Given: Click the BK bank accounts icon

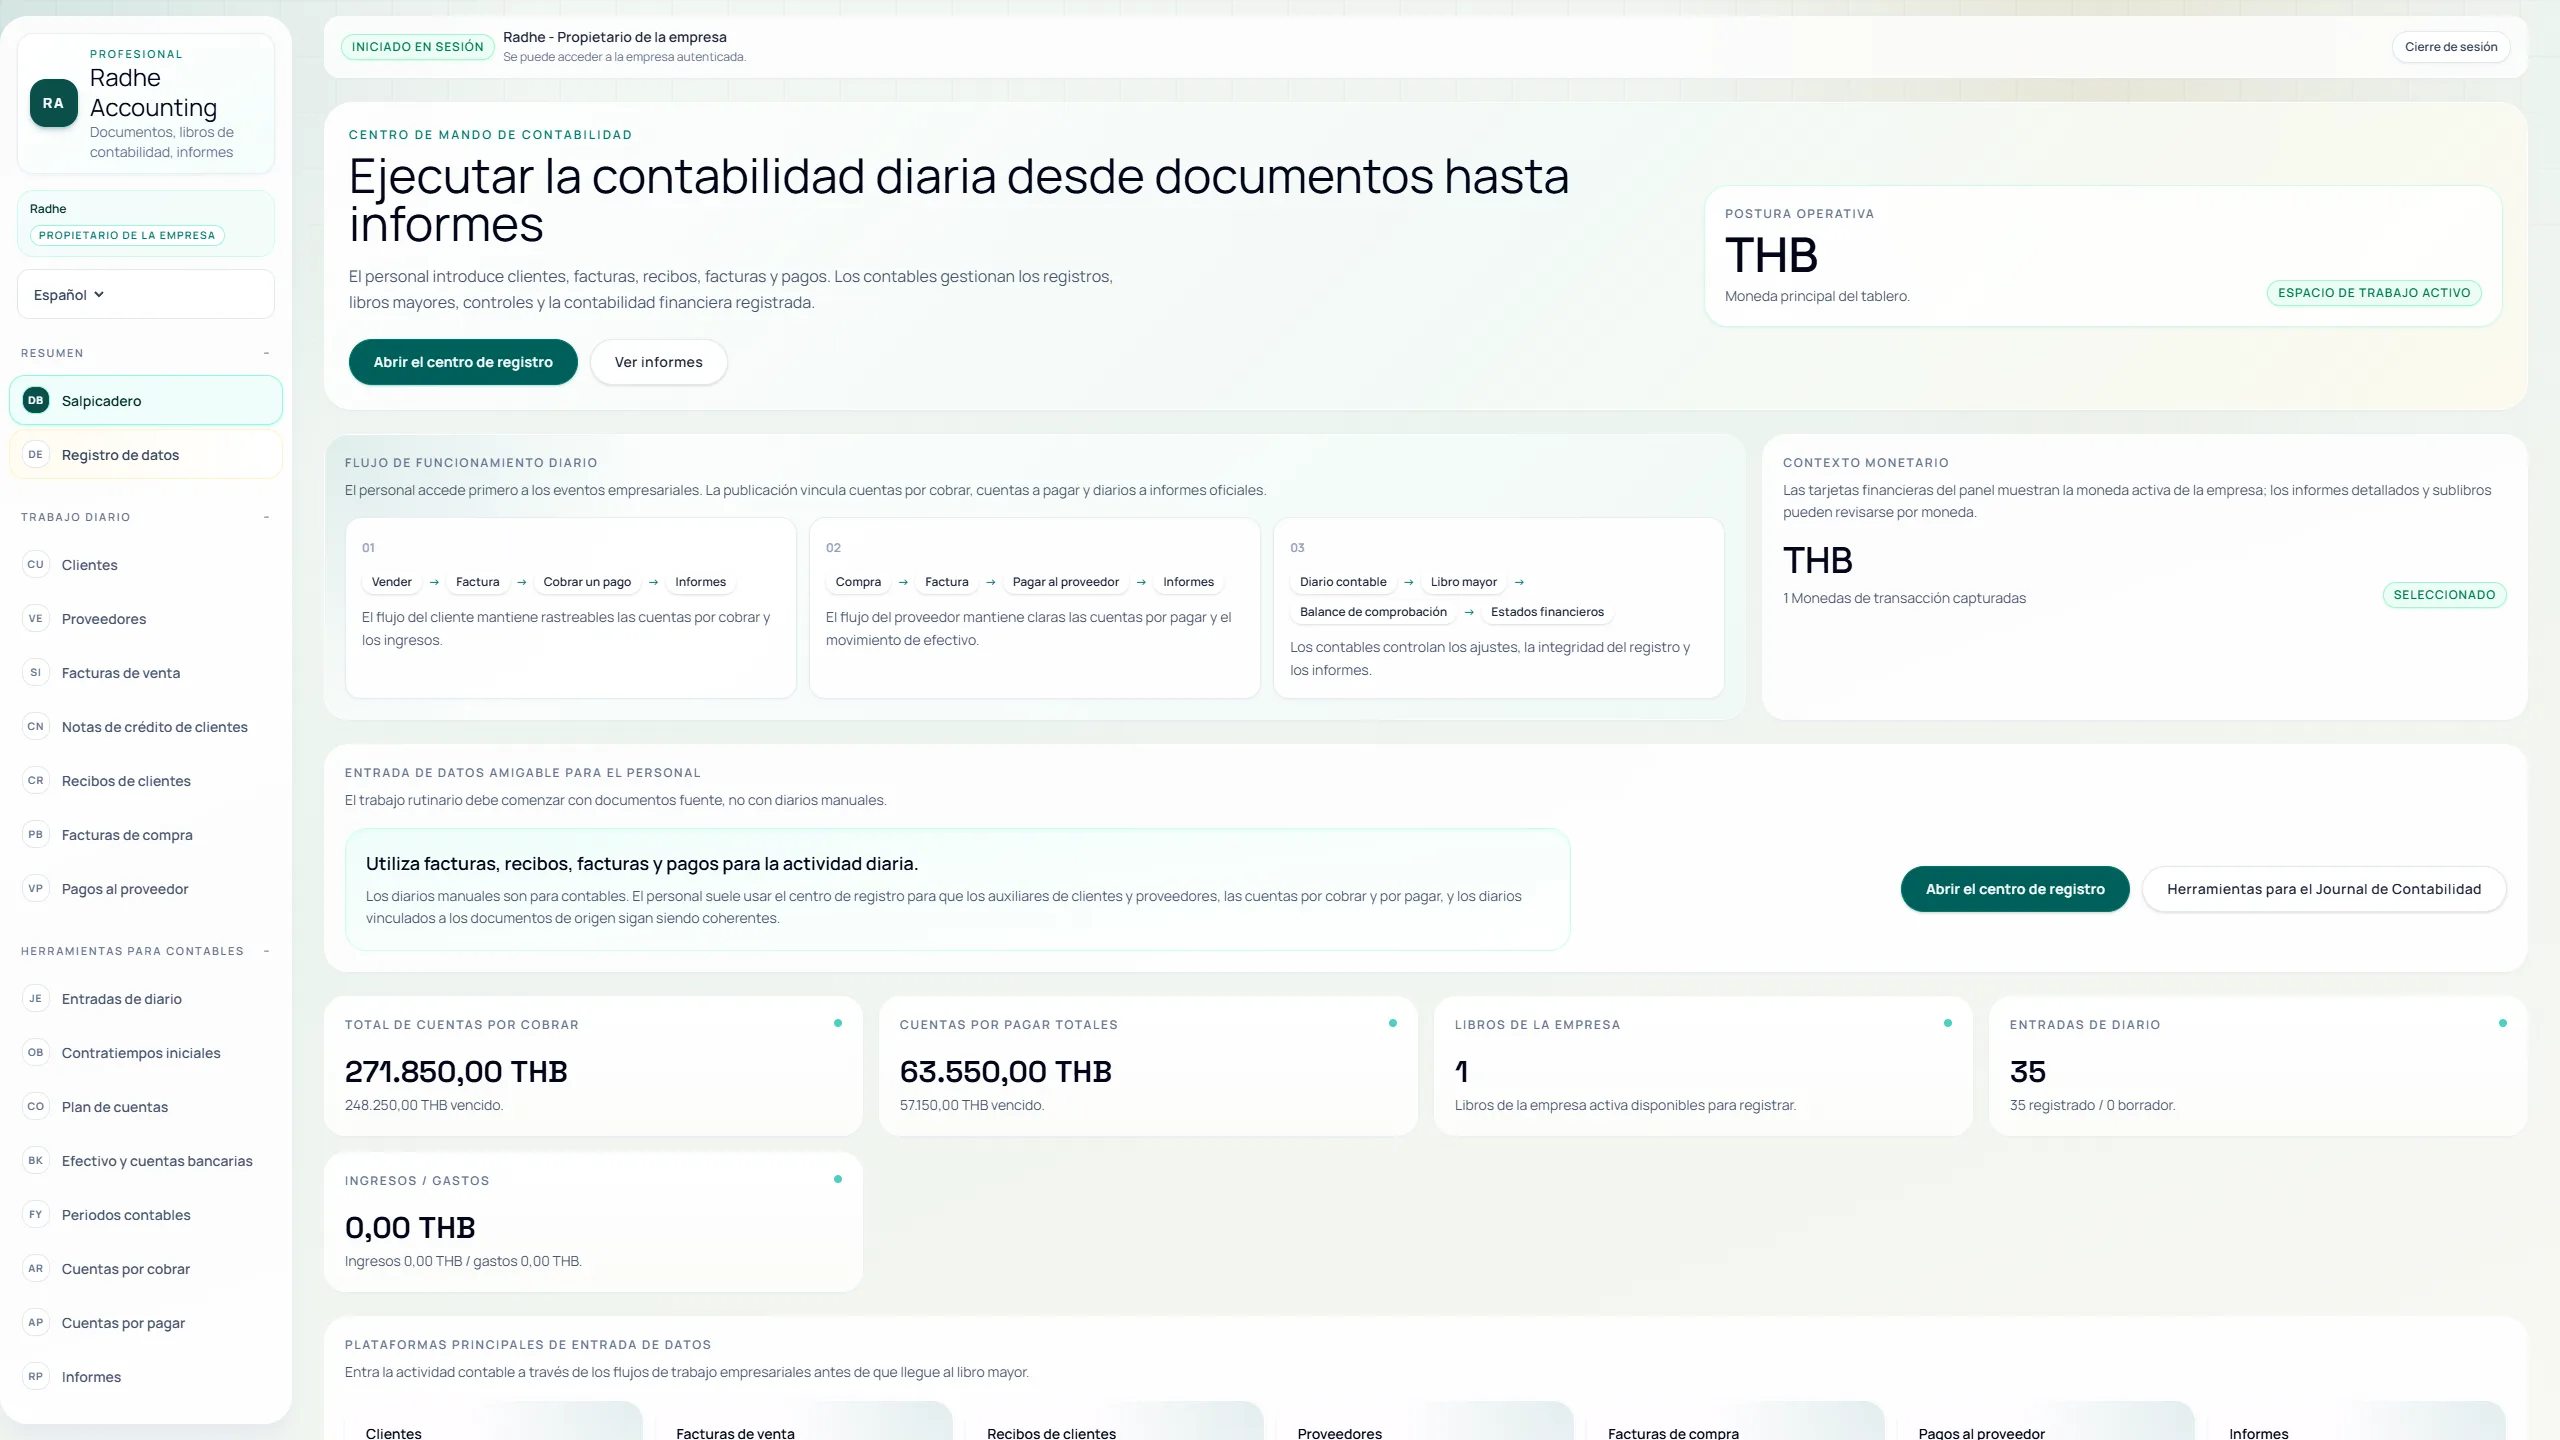Looking at the screenshot, I should (x=36, y=1160).
